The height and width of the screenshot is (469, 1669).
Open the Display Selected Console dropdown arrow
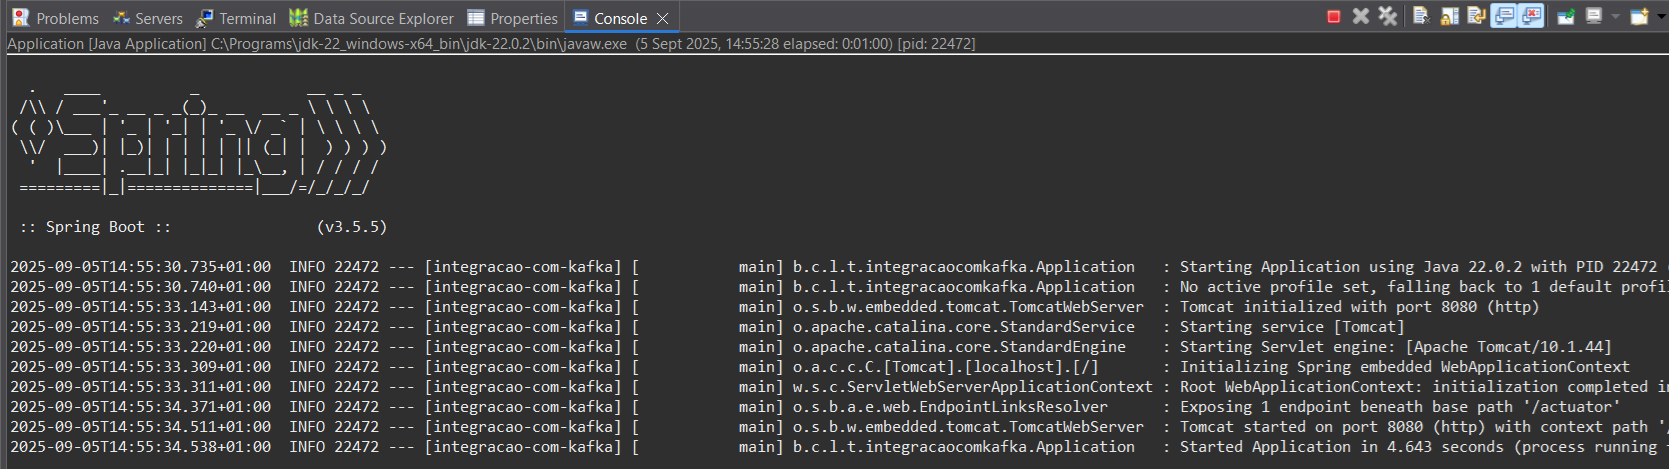click(x=1615, y=16)
